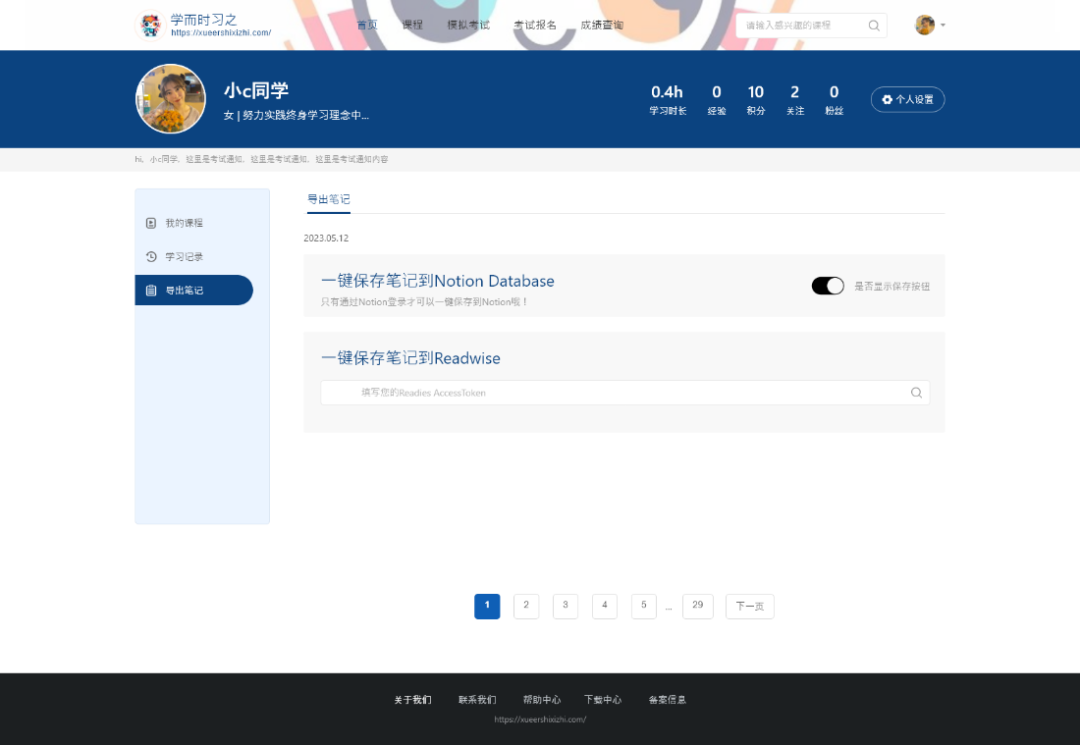Click the small user avatar in top bar

pyautogui.click(x=925, y=25)
